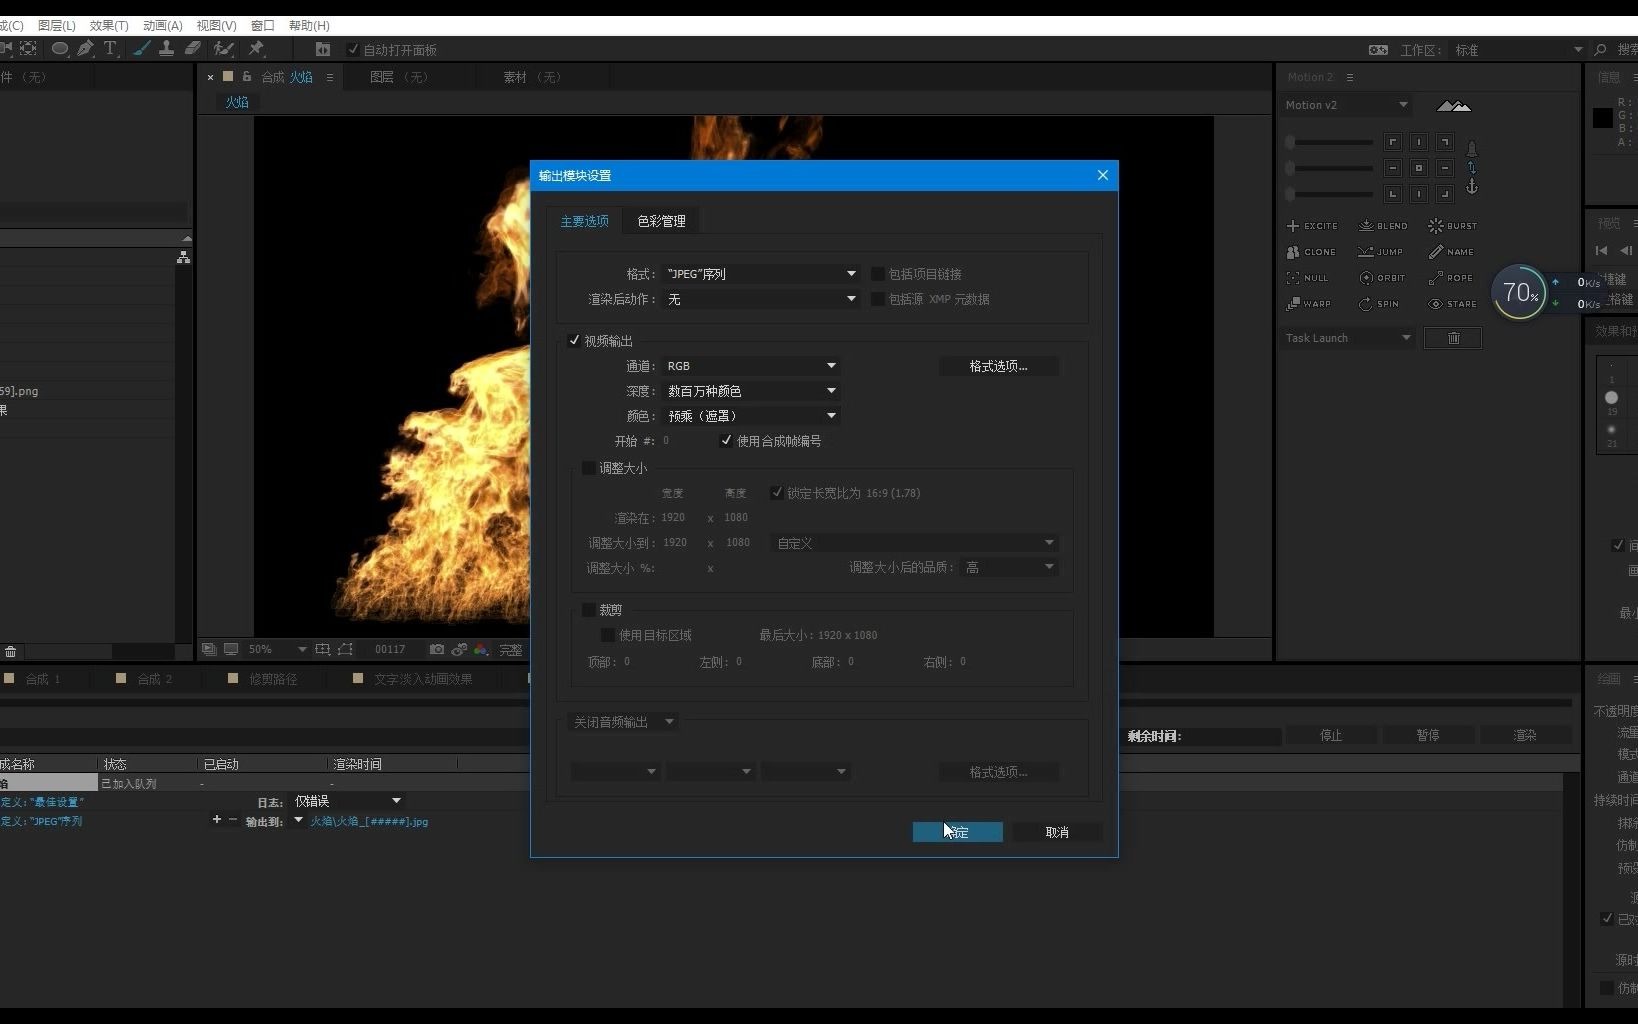
Task: Toggle 使用合成帧编号 checkbox
Action: point(726,441)
